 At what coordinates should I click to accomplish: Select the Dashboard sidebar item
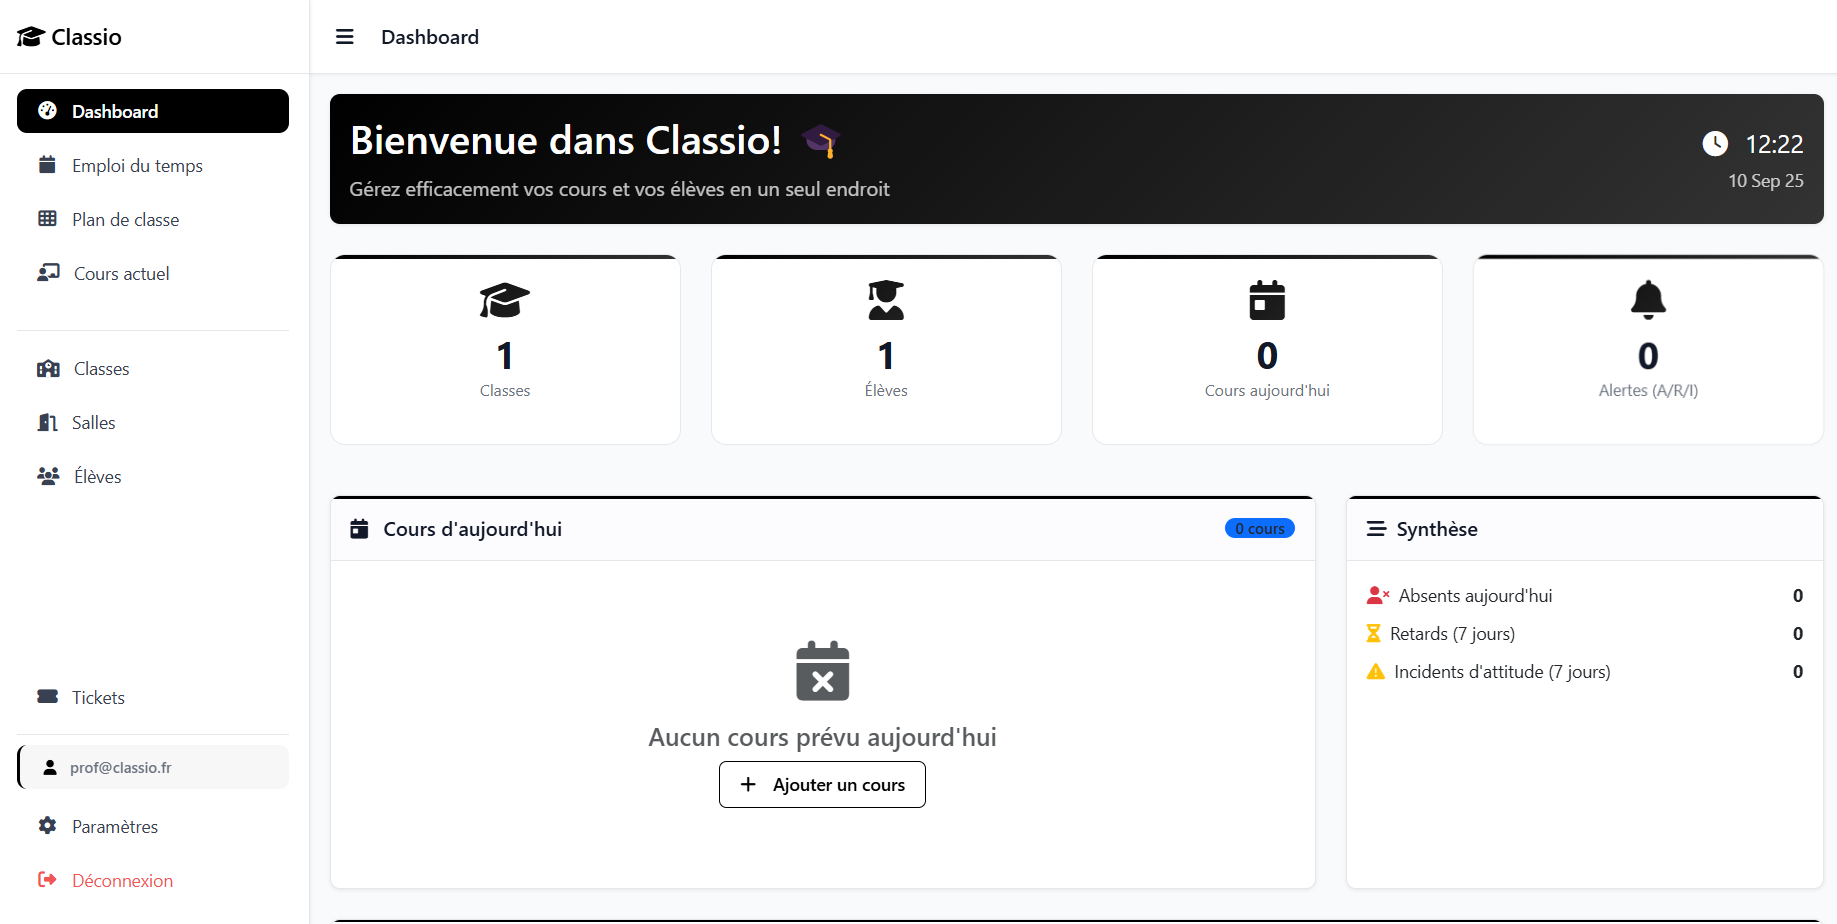point(153,111)
